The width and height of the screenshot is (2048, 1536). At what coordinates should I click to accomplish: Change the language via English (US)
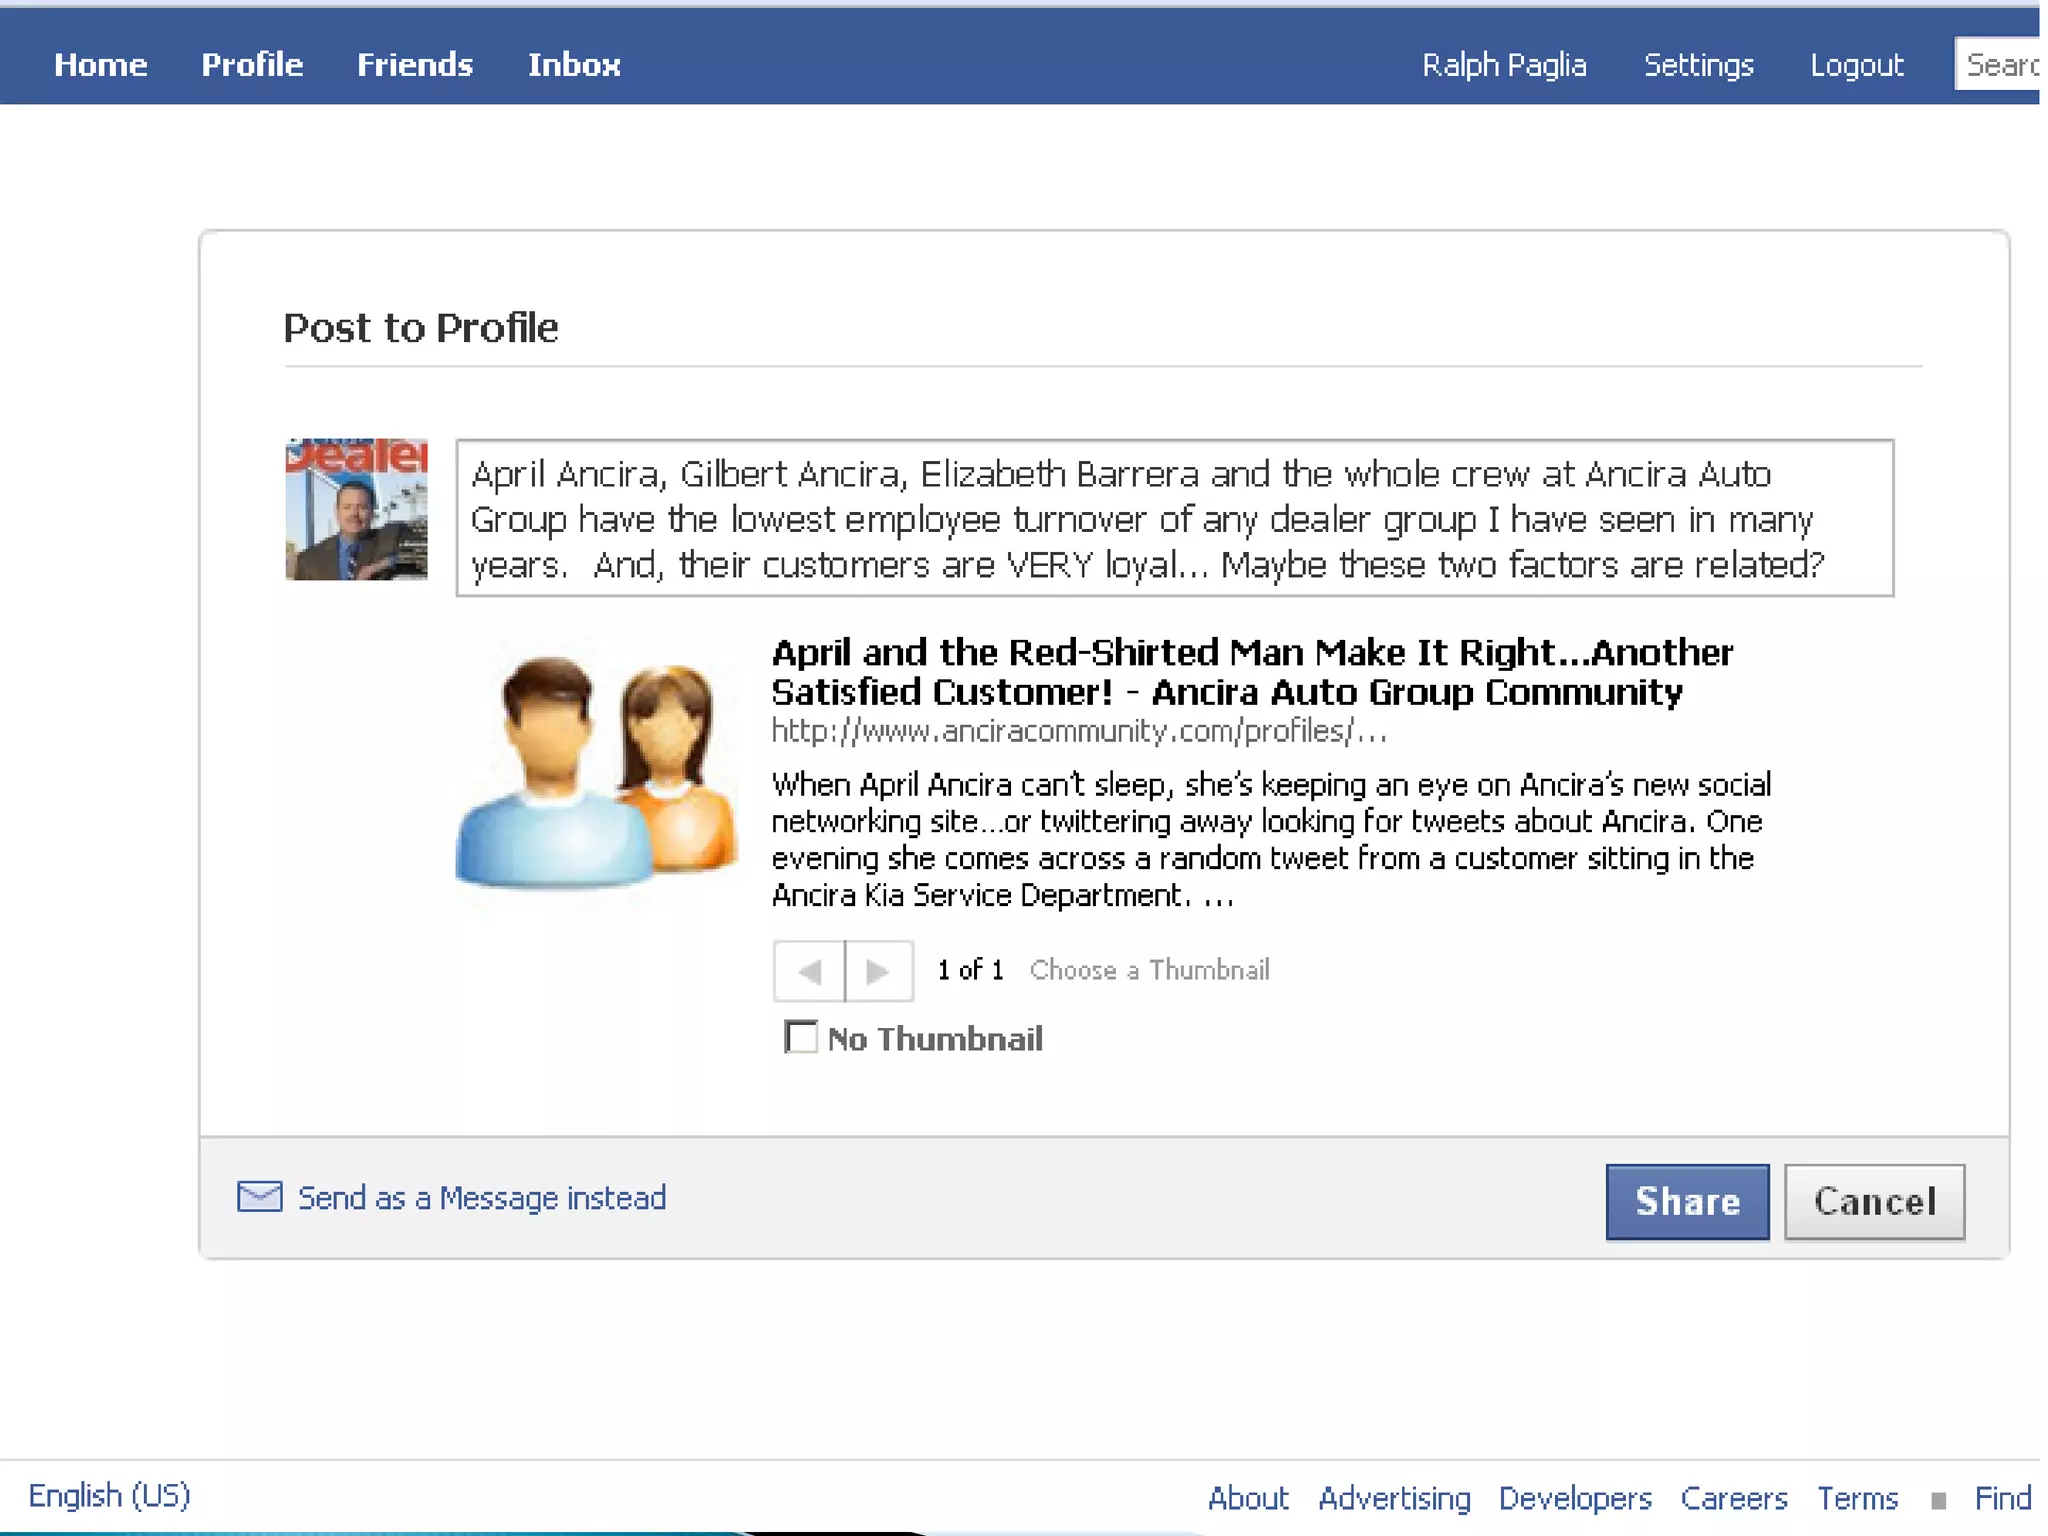pos(110,1496)
